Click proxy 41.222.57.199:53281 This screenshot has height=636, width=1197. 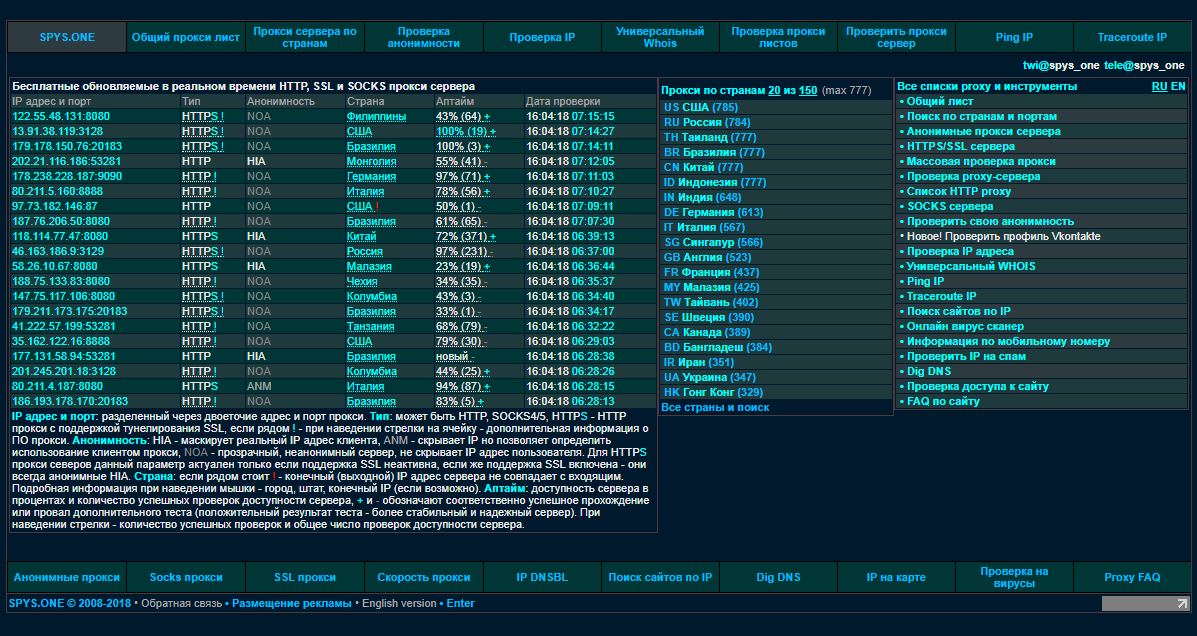64,327
